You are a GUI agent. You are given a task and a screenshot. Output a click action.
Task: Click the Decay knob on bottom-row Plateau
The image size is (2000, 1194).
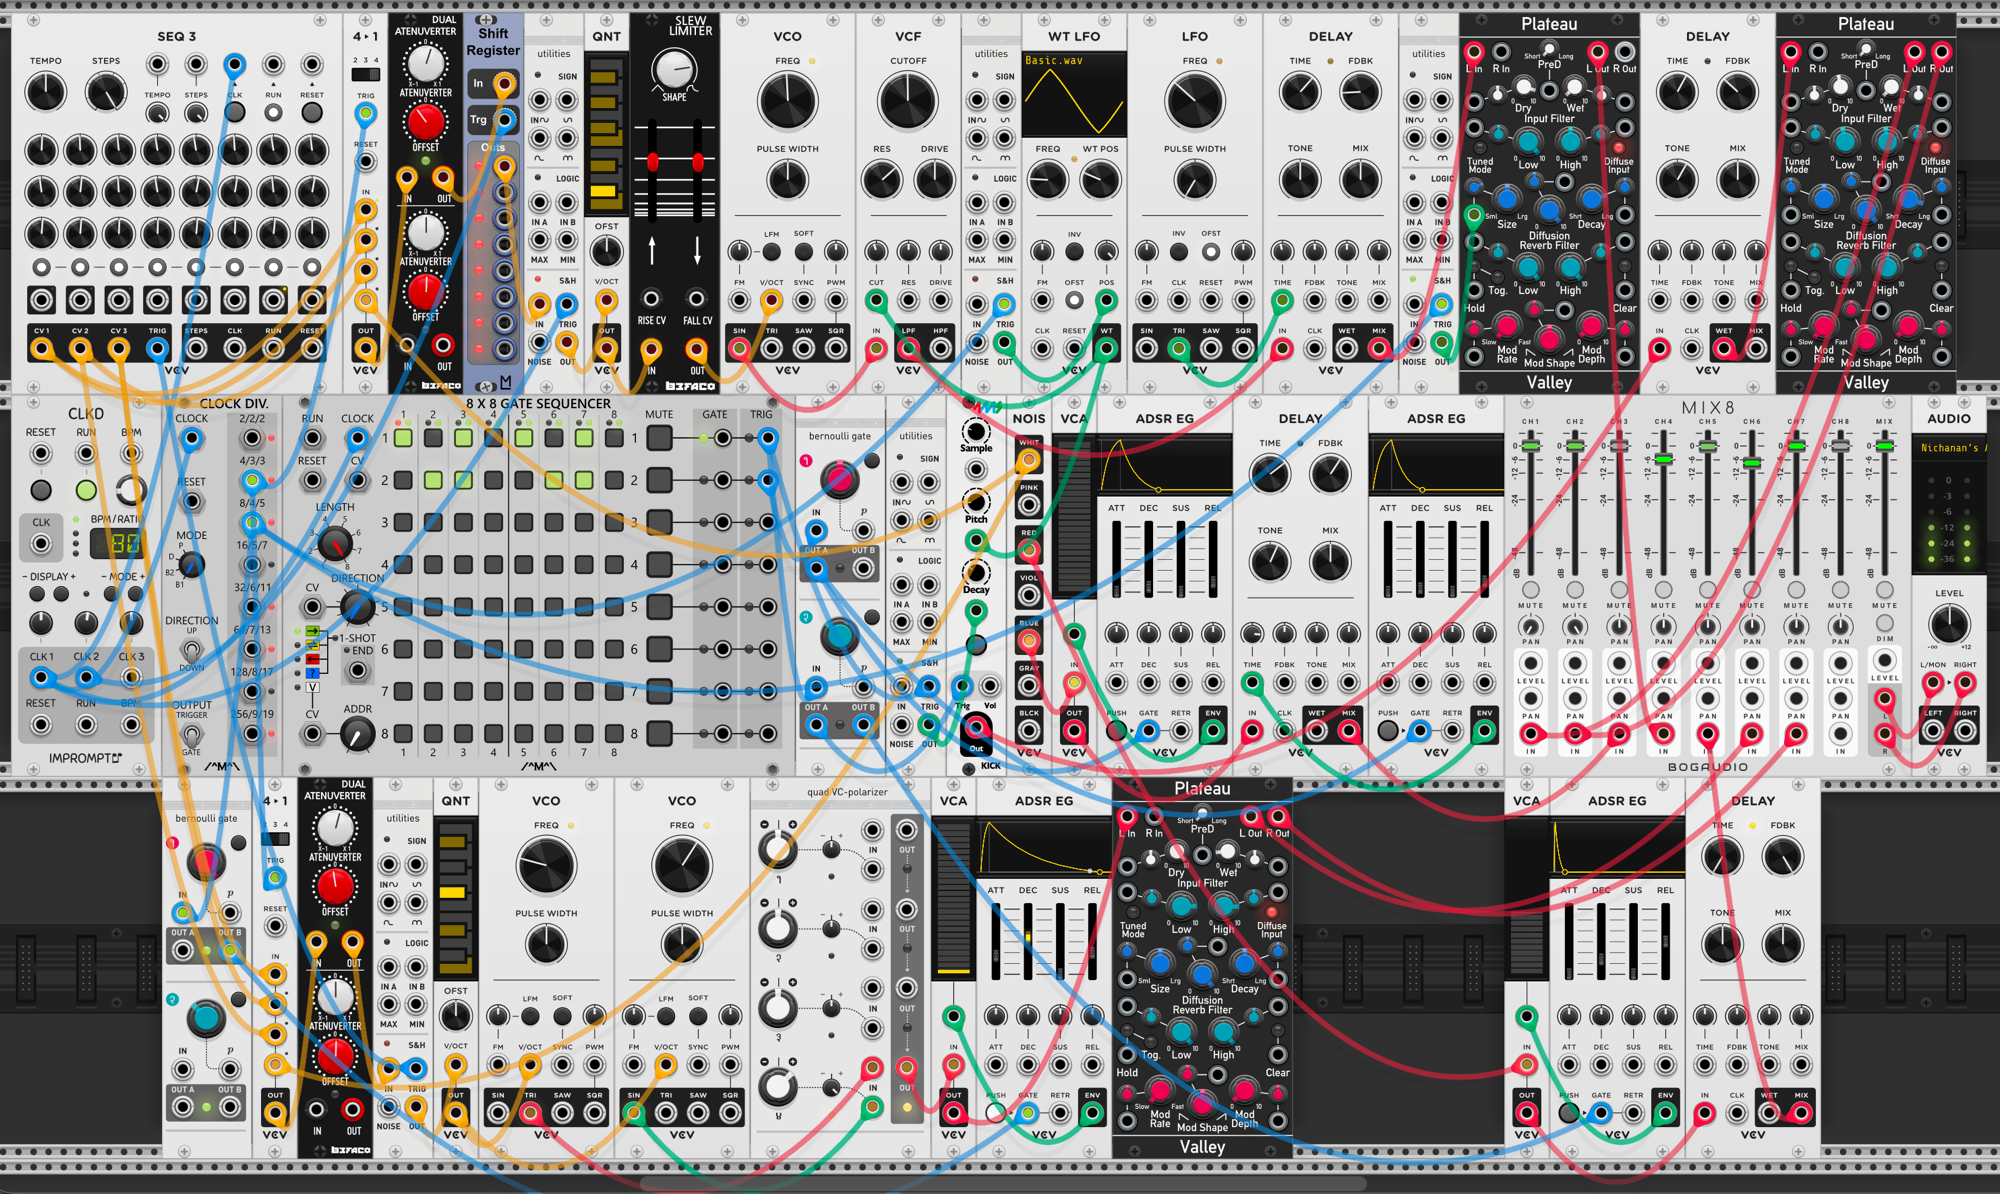tap(1243, 963)
